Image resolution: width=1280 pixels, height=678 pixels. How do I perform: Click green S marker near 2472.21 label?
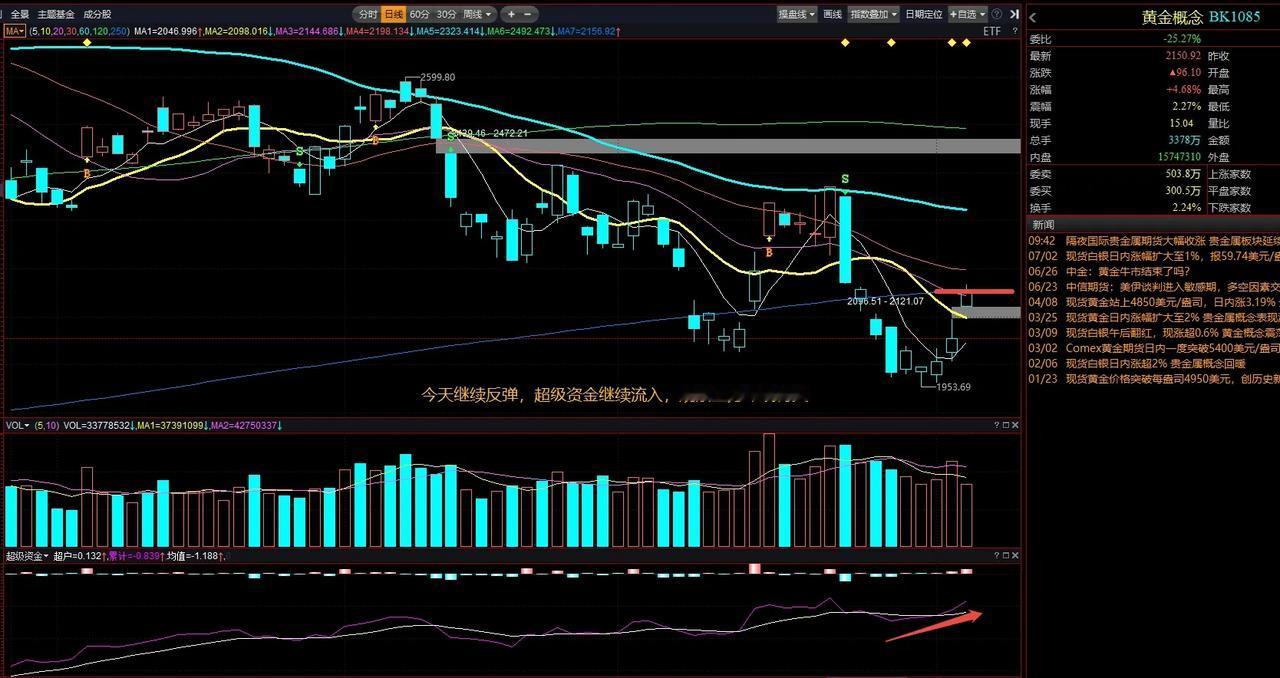452,135
